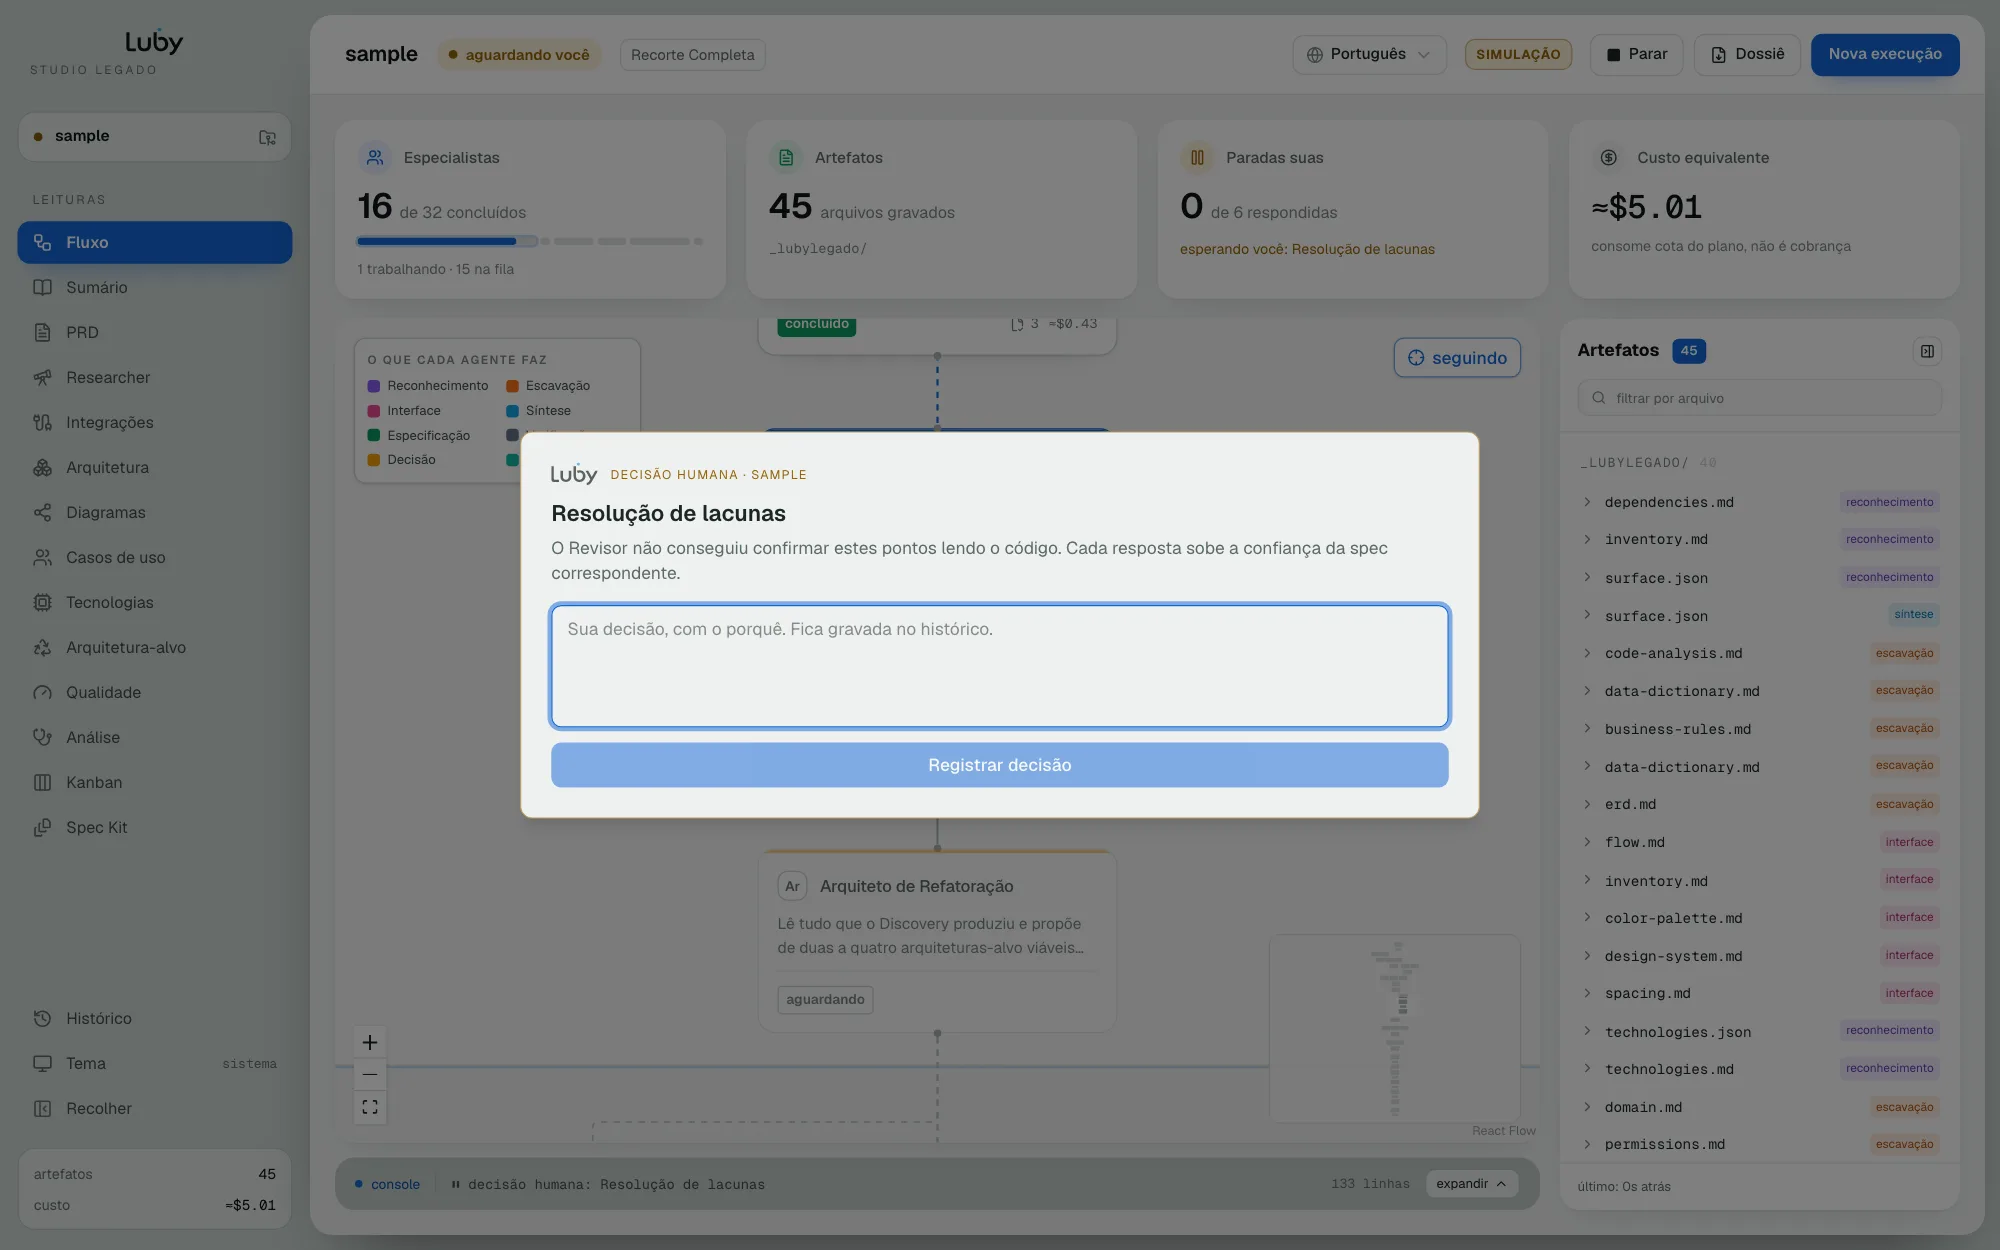This screenshot has width=2000, height=1250.
Task: Open Arquitetura section
Action: tap(155, 467)
